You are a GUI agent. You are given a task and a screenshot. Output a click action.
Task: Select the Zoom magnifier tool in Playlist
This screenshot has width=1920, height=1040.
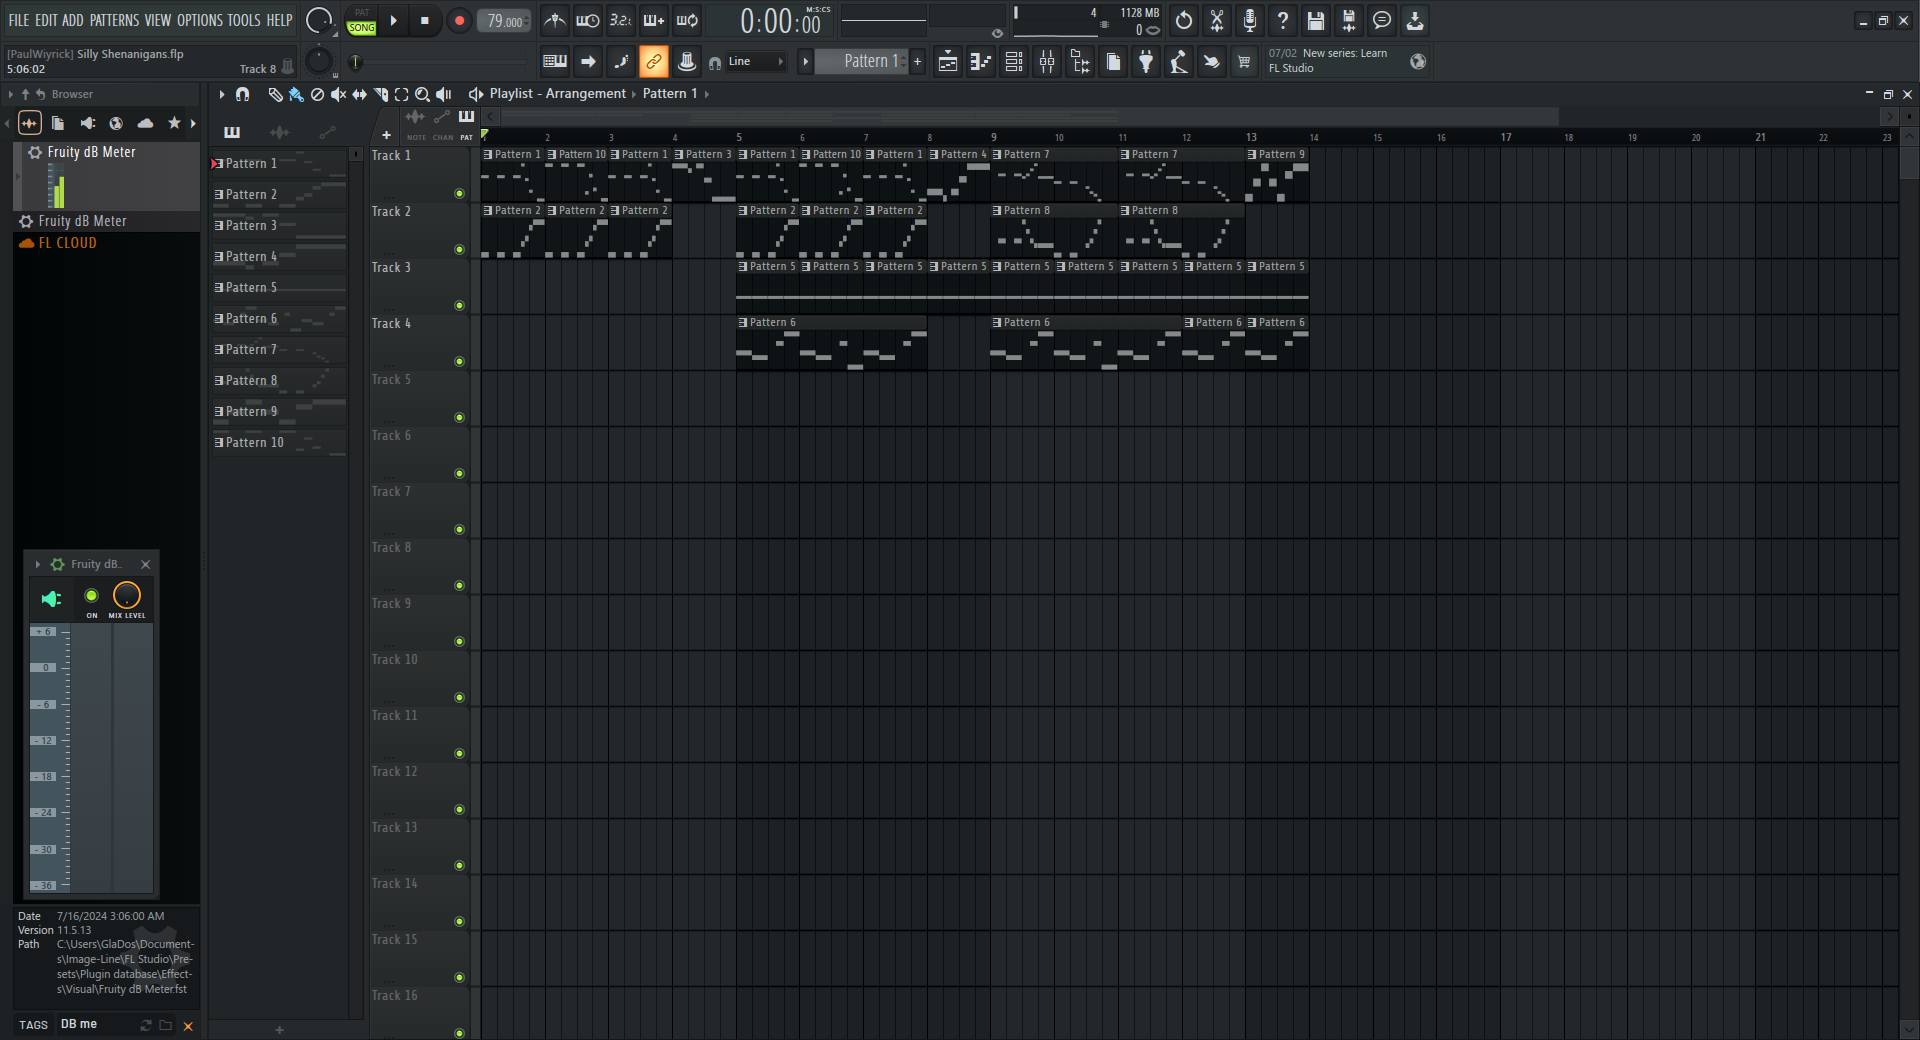(422, 94)
